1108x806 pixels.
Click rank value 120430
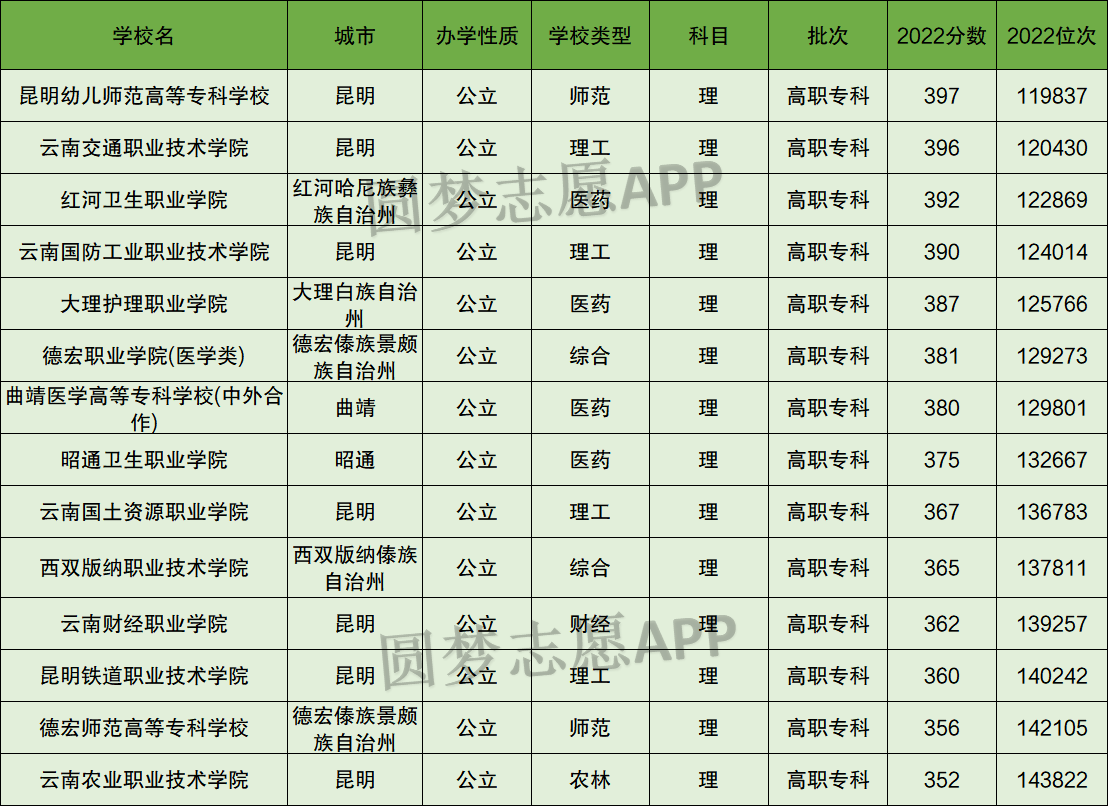tap(1051, 148)
